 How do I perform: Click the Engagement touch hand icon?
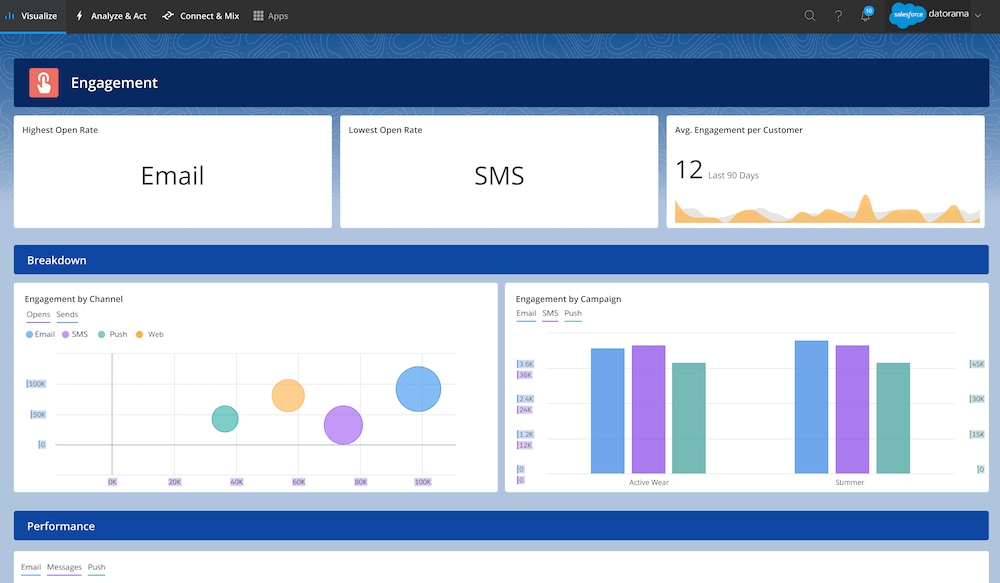tap(44, 83)
